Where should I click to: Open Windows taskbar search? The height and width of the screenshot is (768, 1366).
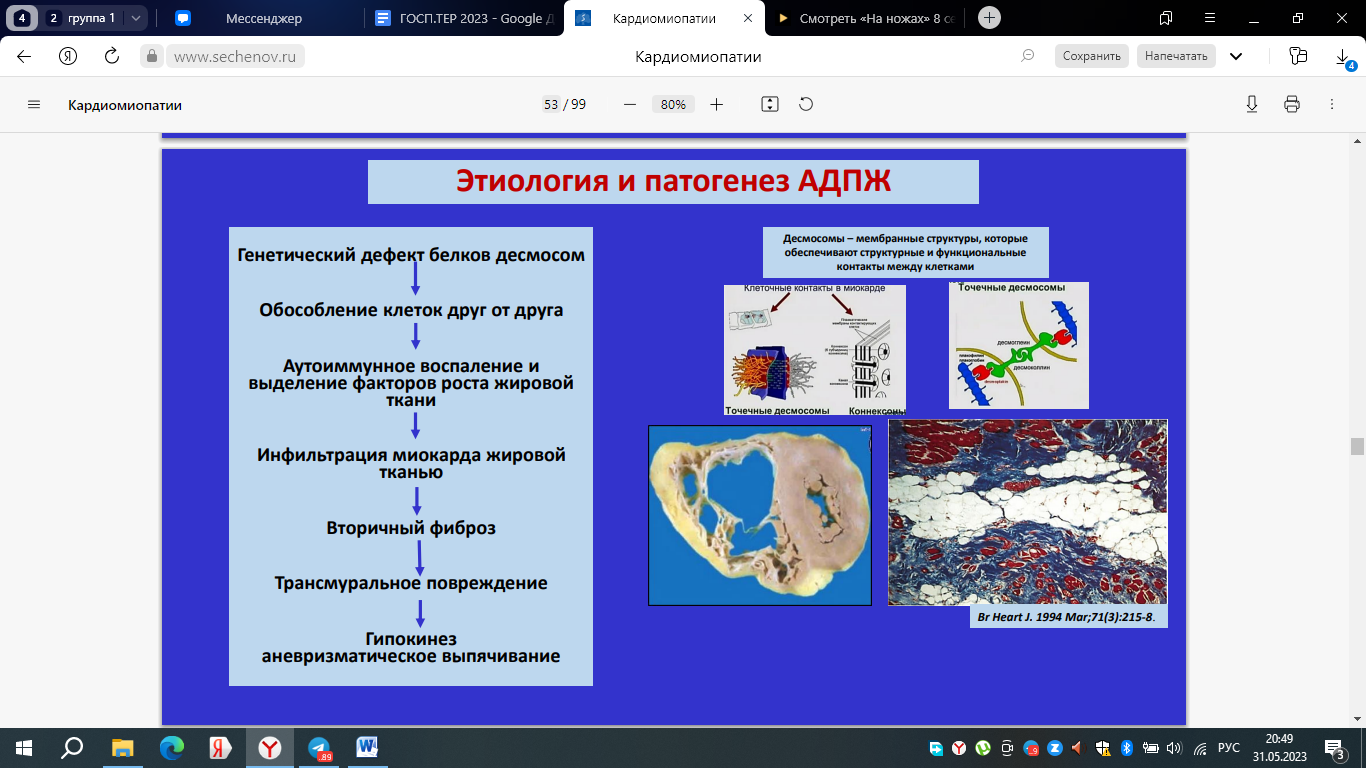click(x=72, y=747)
